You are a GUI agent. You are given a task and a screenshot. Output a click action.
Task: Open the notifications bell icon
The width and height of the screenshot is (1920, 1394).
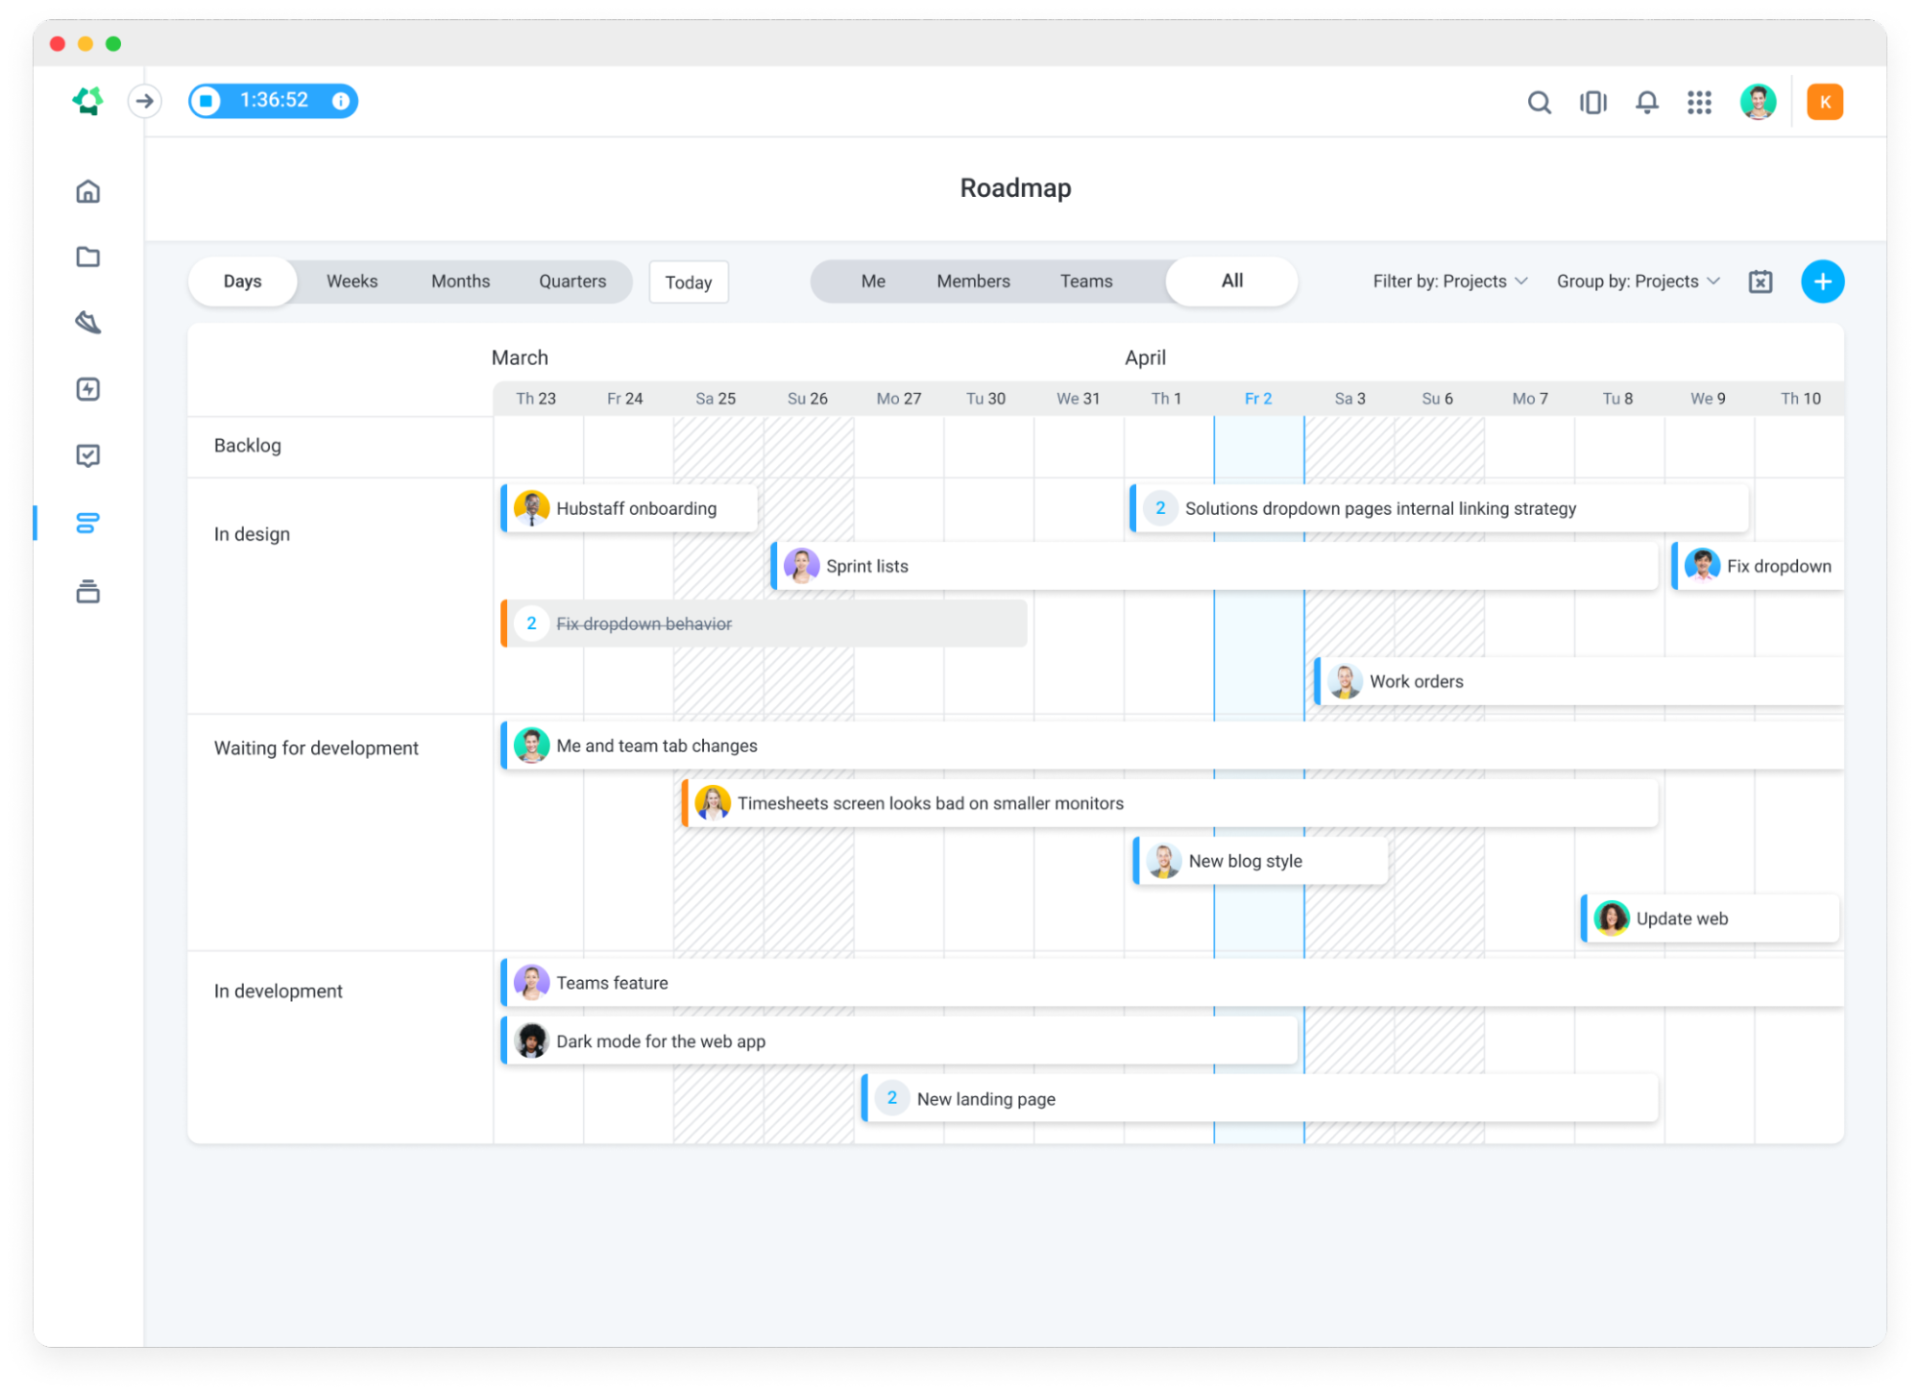1646,102
